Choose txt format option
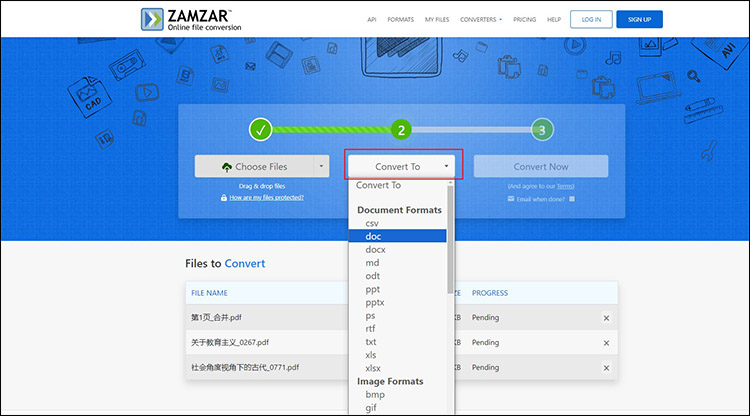Image resolution: width=750 pixels, height=416 pixels. [397, 342]
